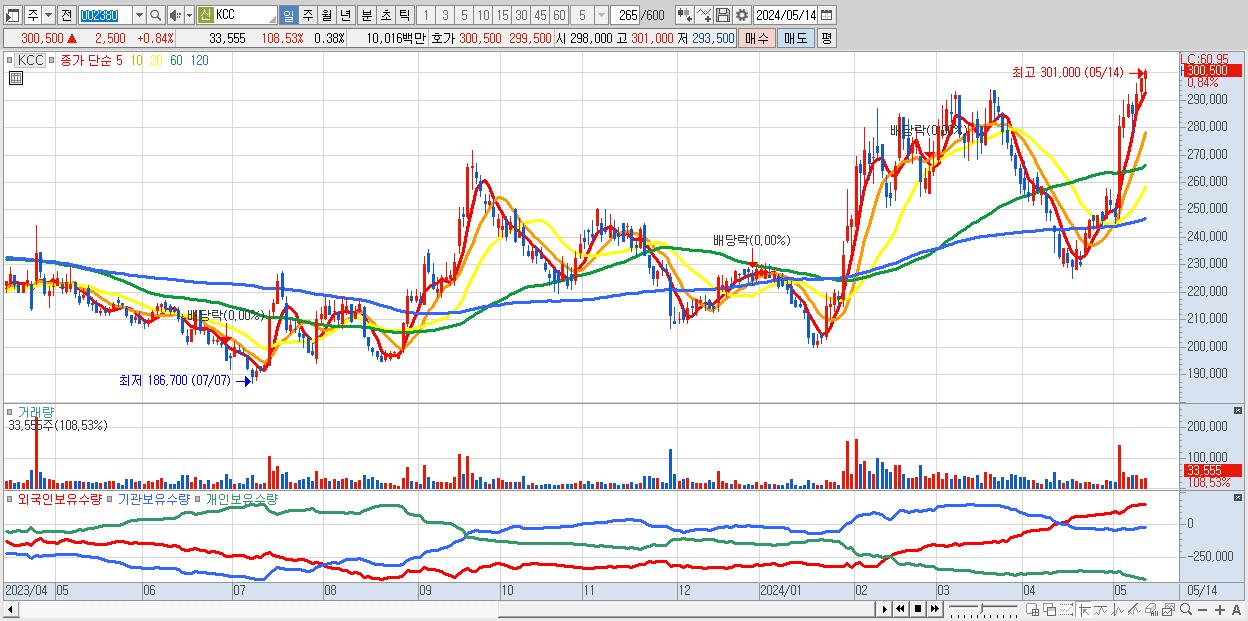
Task: Click the KCC legend label on chart
Action: point(31,60)
